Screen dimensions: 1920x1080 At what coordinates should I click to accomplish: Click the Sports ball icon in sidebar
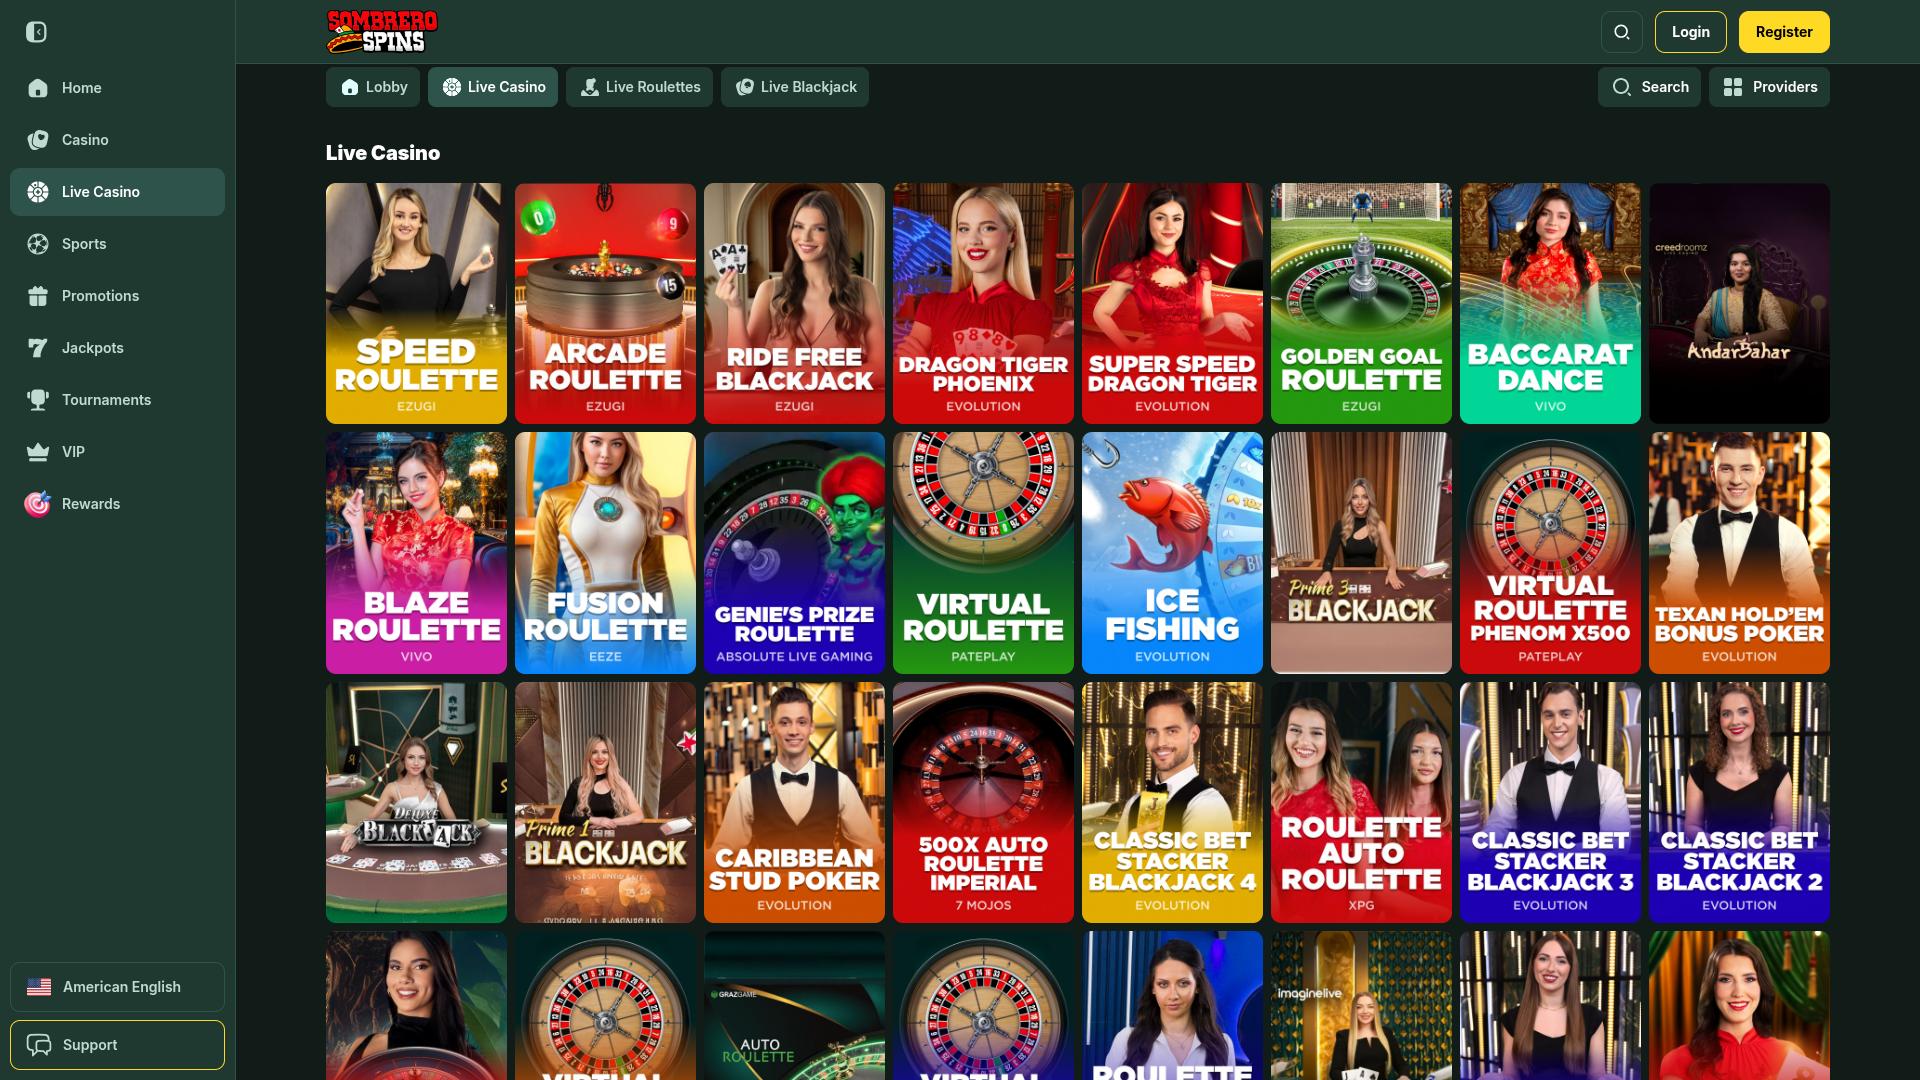pyautogui.click(x=38, y=244)
